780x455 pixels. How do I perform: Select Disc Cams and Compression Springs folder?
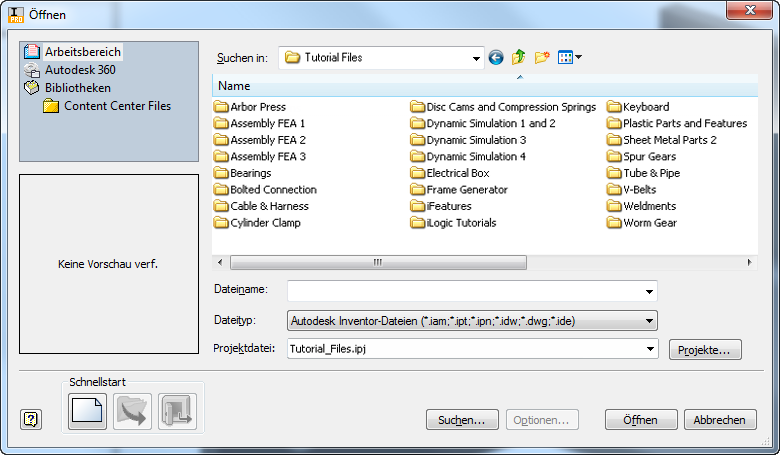pos(503,107)
